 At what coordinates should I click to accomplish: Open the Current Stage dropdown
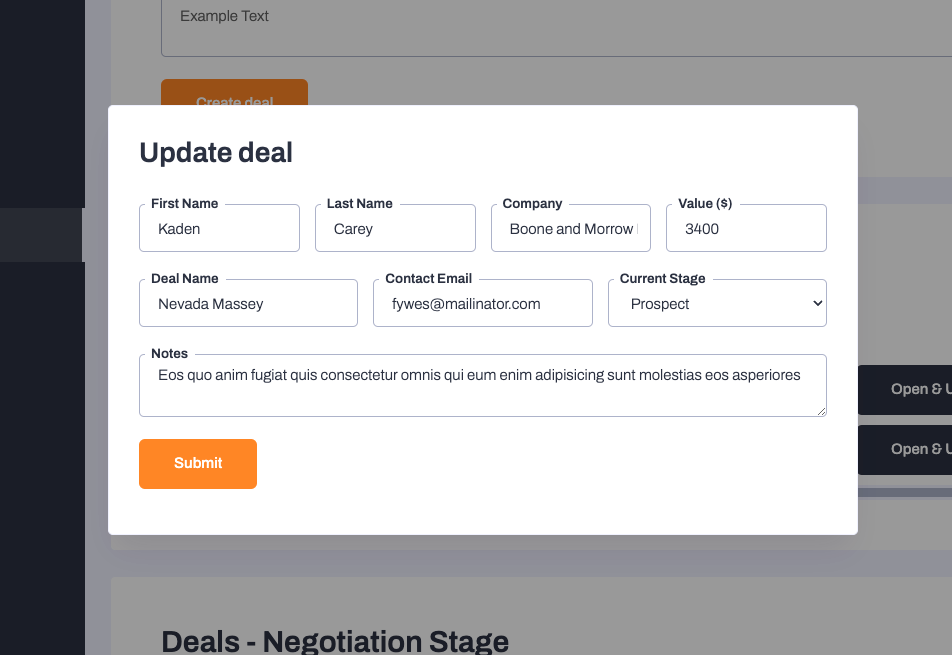(x=717, y=304)
